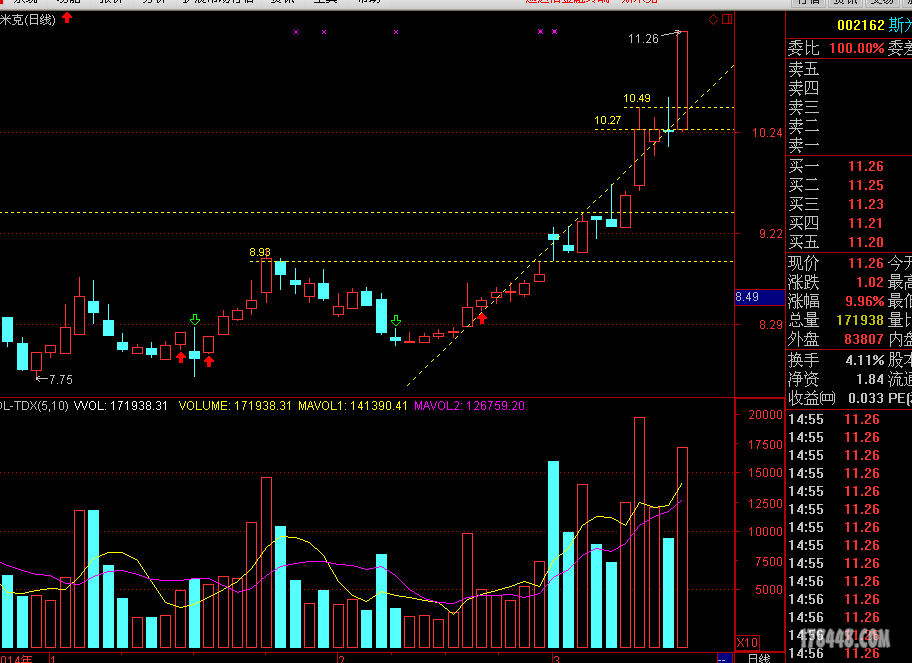Select the 卖五 ask row
The image size is (912, 663).
(849, 69)
